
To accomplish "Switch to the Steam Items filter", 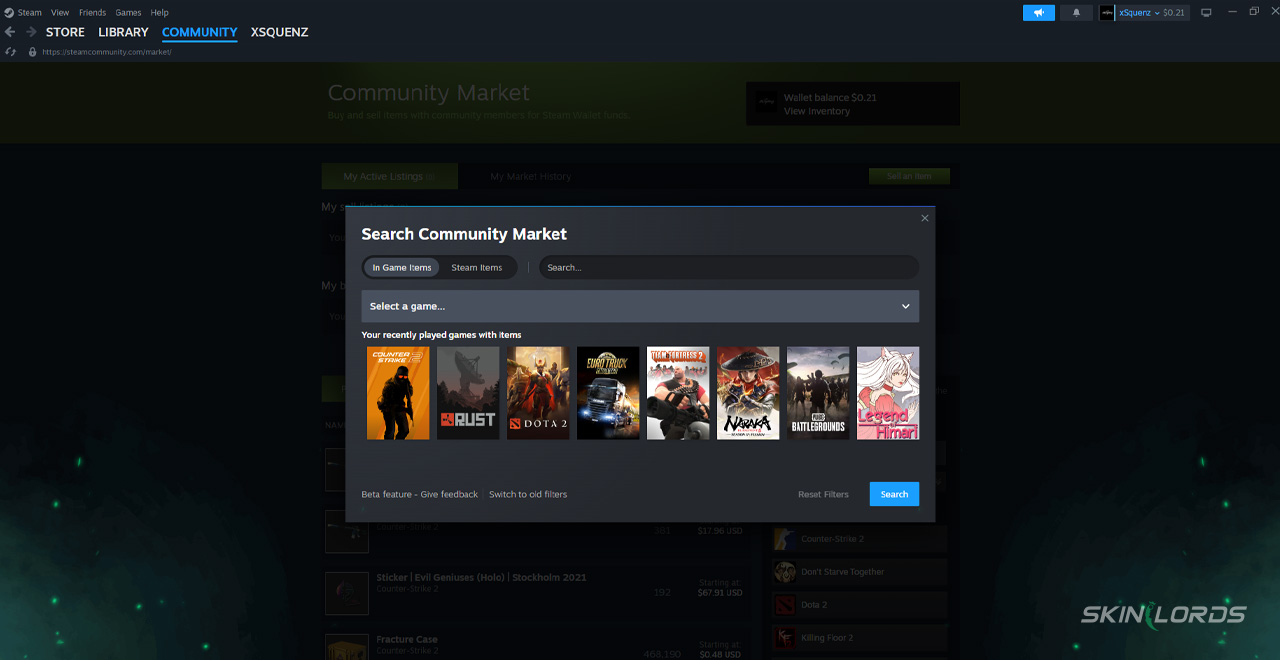I will click(478, 267).
